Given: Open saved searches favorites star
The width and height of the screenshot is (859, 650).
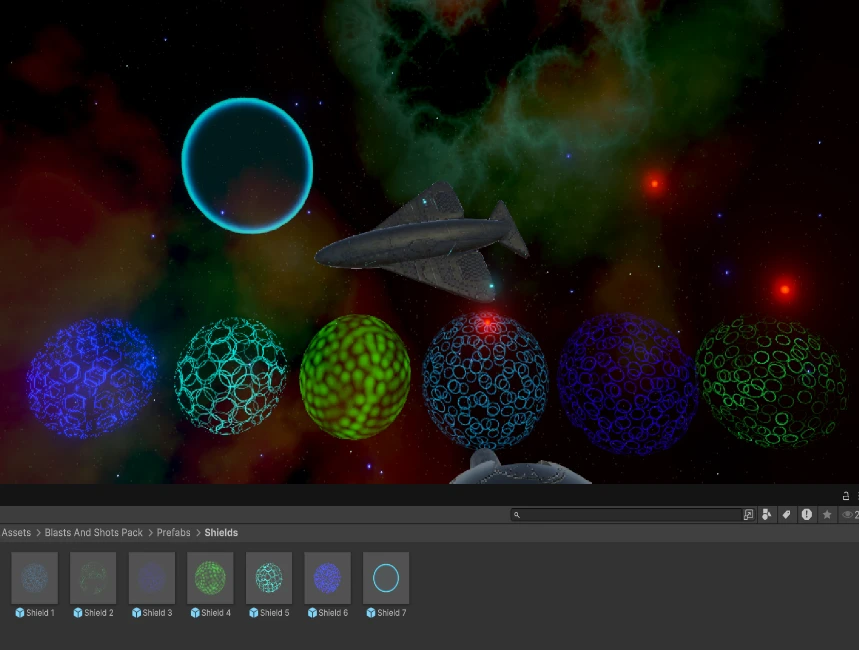Looking at the screenshot, I should click(x=827, y=515).
